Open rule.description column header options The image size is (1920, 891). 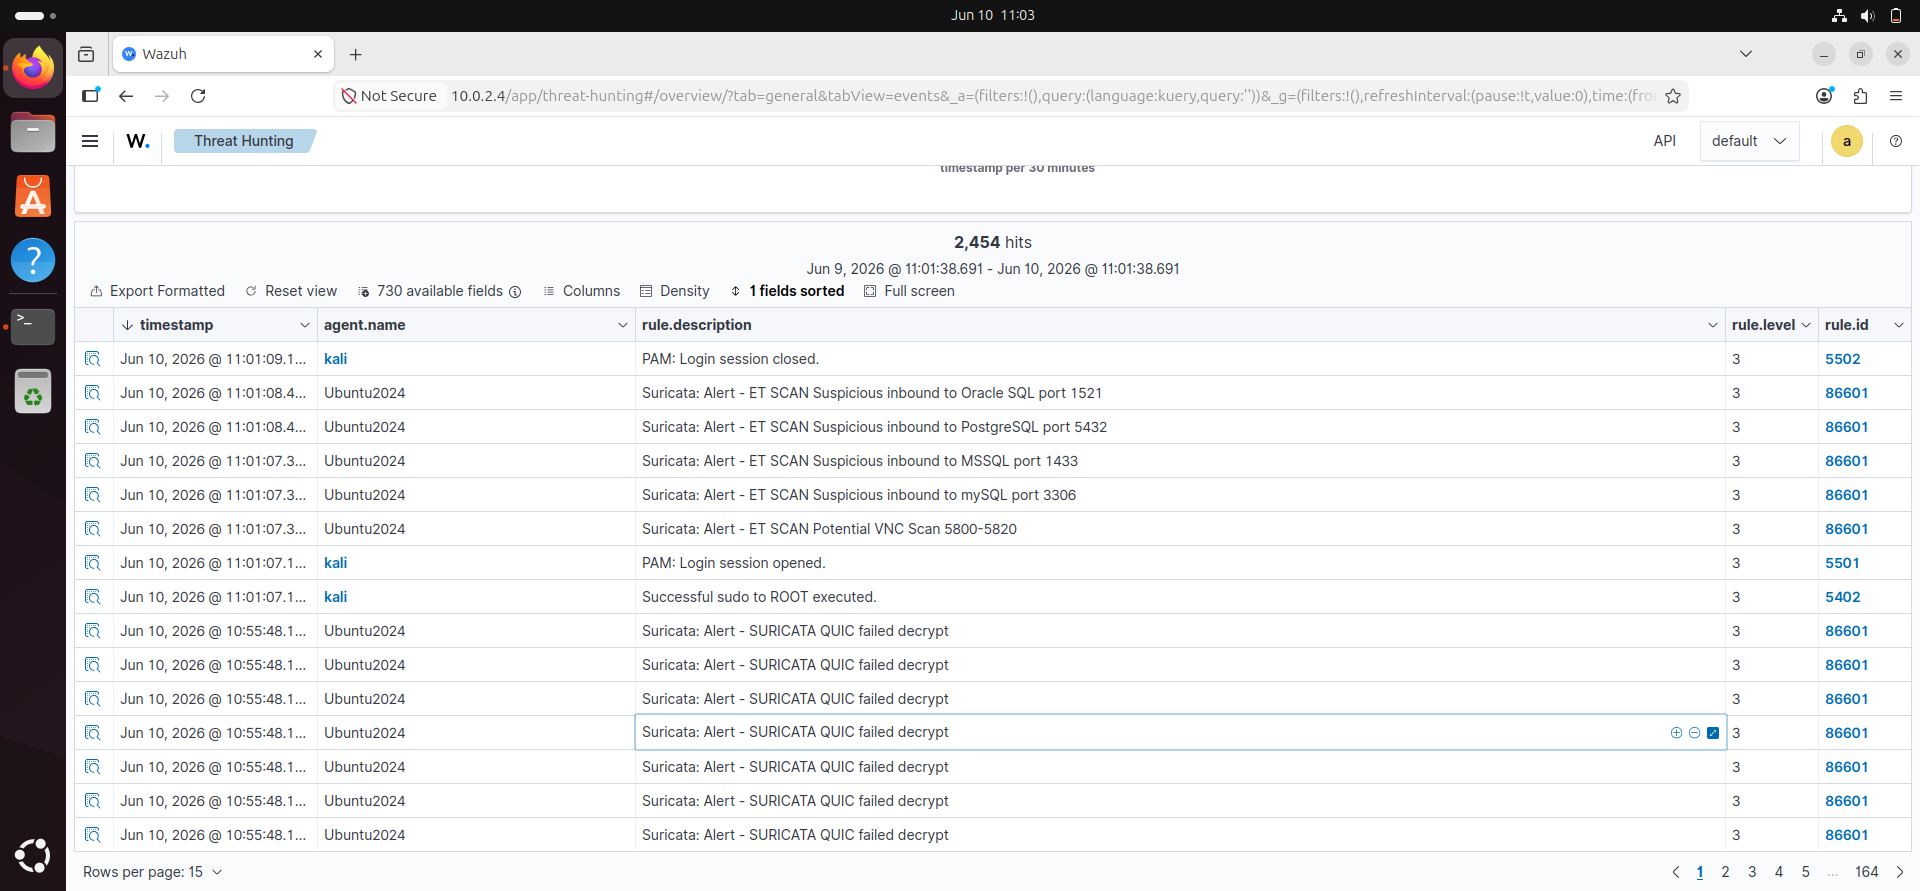click(x=1712, y=325)
